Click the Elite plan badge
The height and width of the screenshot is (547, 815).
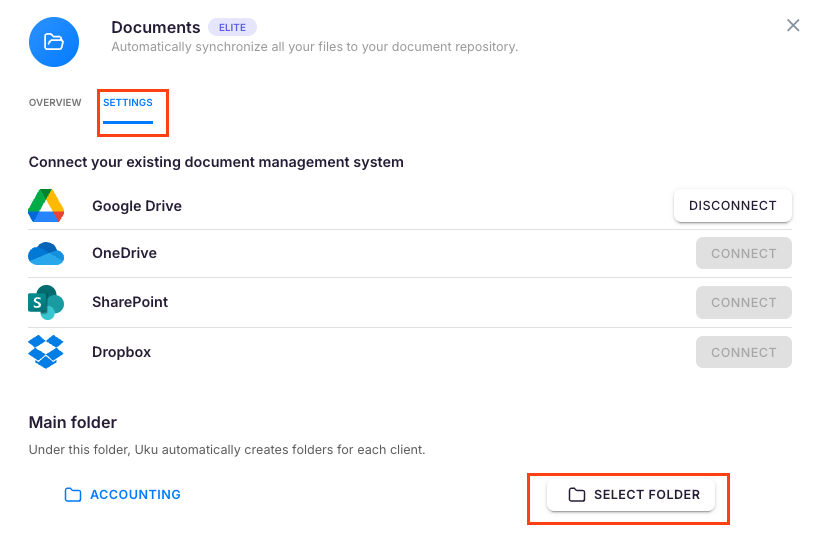coord(232,28)
